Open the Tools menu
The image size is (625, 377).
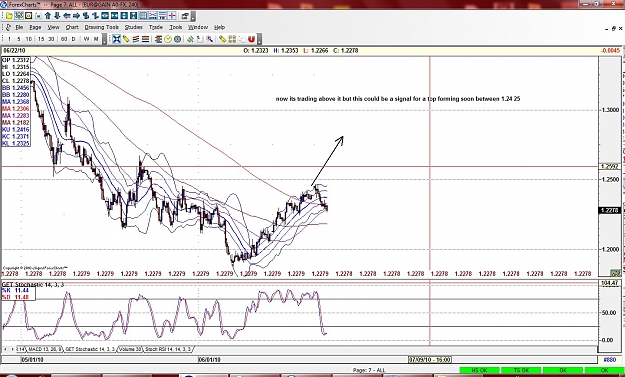176,27
